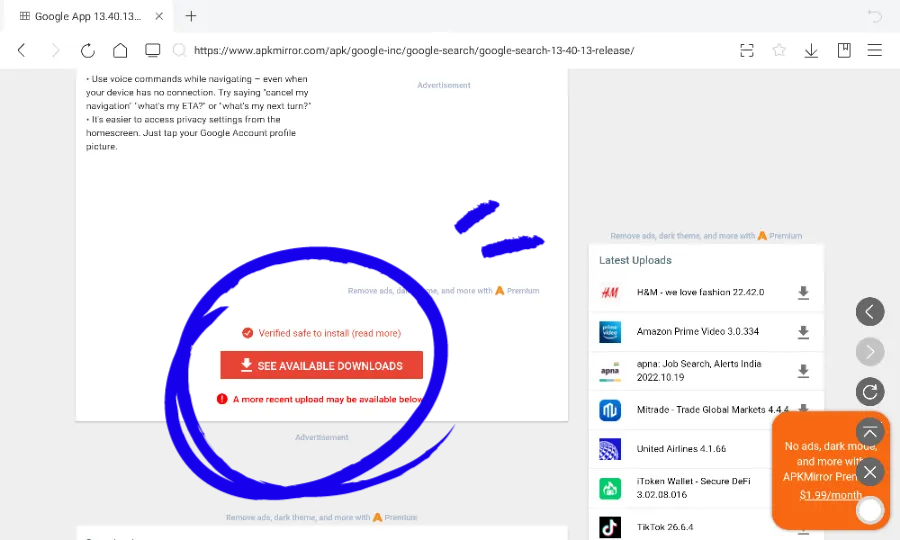Click the white floating circle button
Screen dimensions: 900x540
(x=870, y=510)
